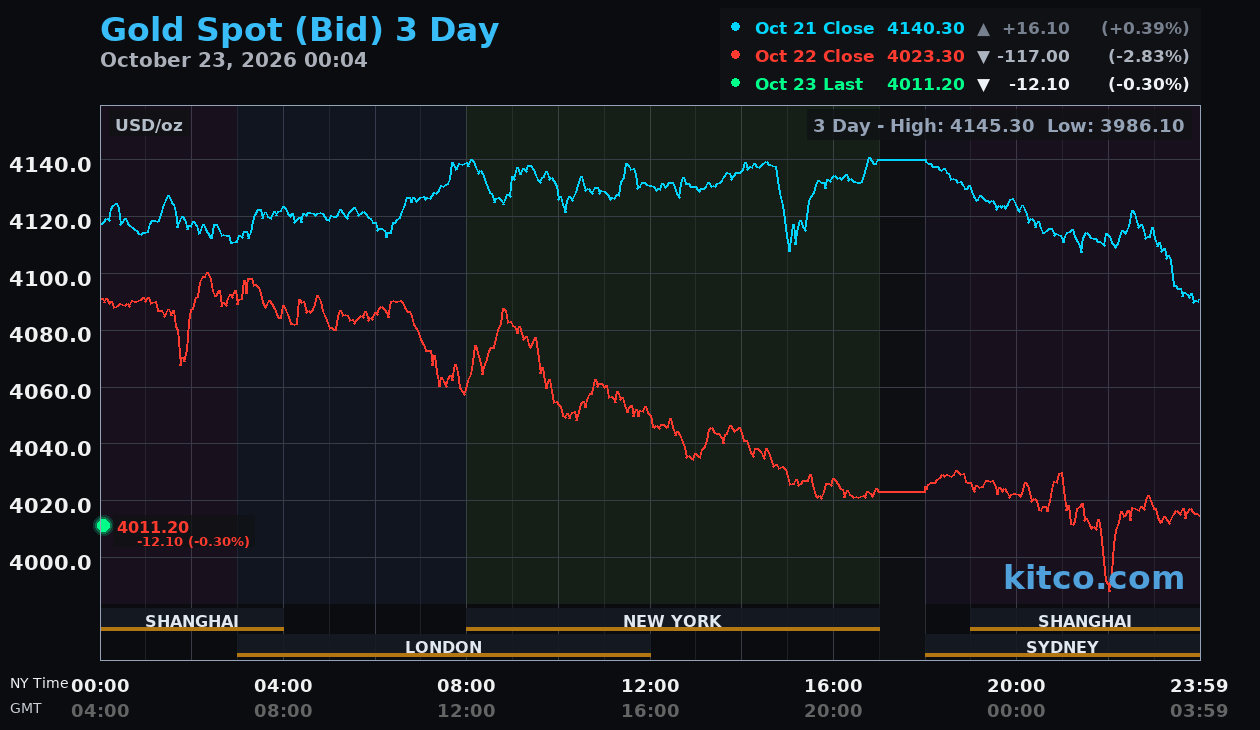Click the green Oct 23 legend dot

click(736, 84)
